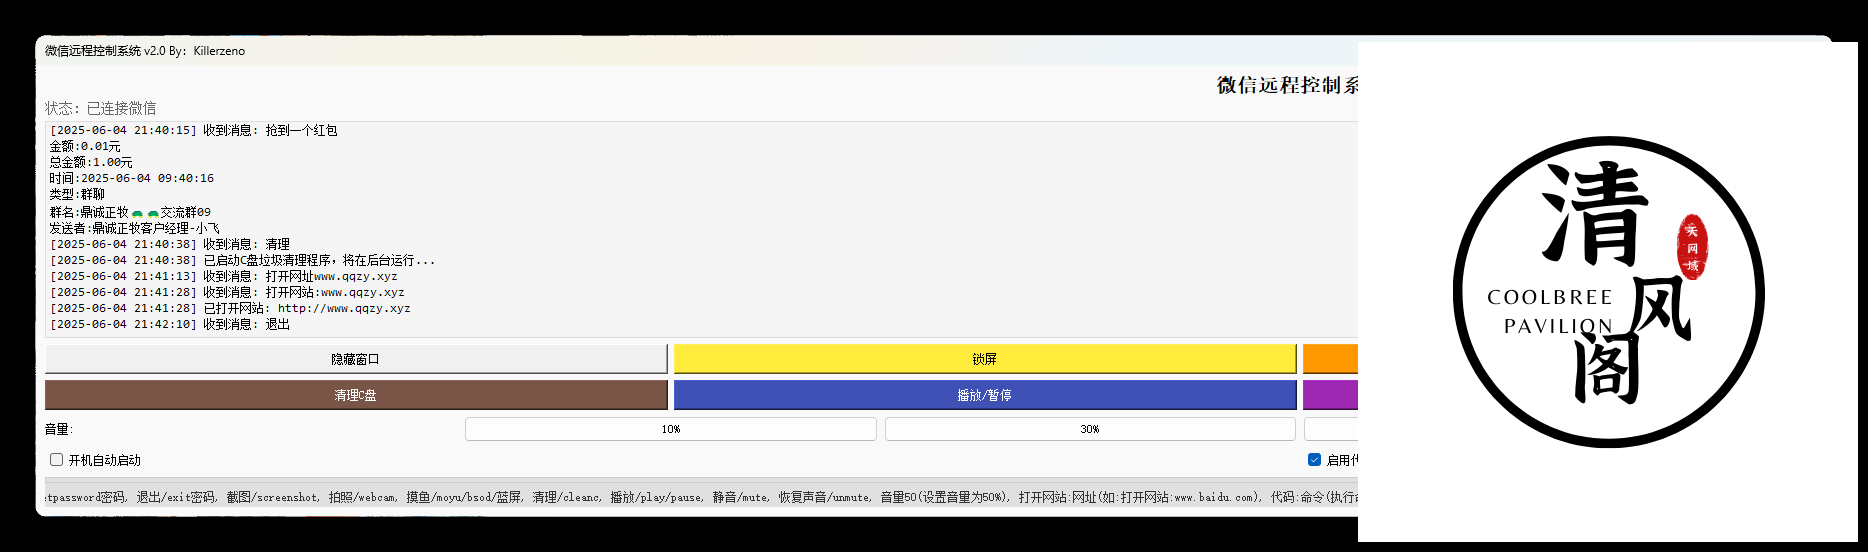1868x552 pixels.
Task: Toggle playback with 播放/暂停 button
Action: (985, 395)
